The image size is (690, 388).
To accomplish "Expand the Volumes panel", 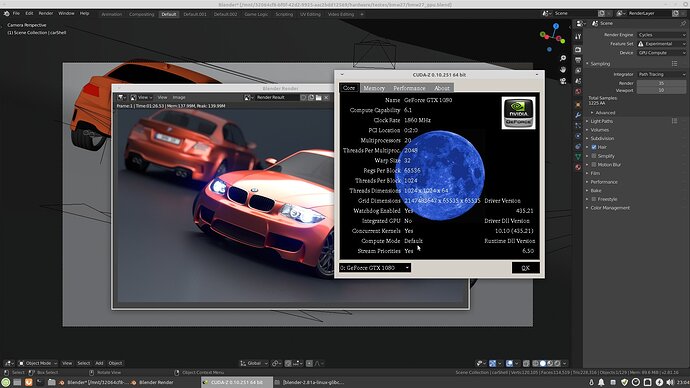I will coord(600,130).
